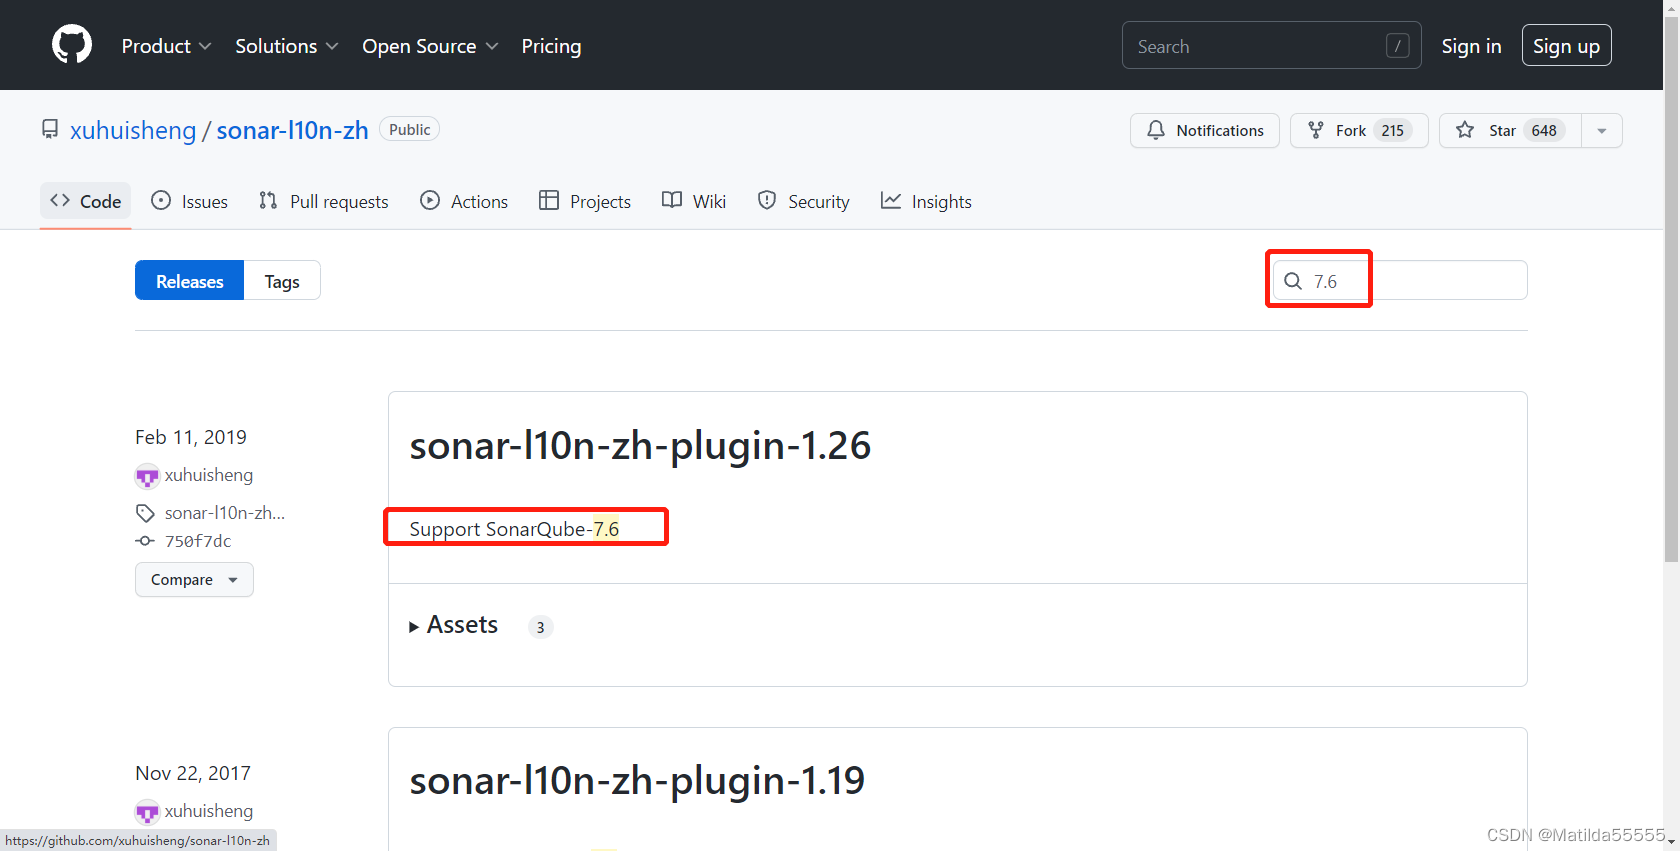
Task: Click the Projects table icon
Action: pyautogui.click(x=549, y=200)
